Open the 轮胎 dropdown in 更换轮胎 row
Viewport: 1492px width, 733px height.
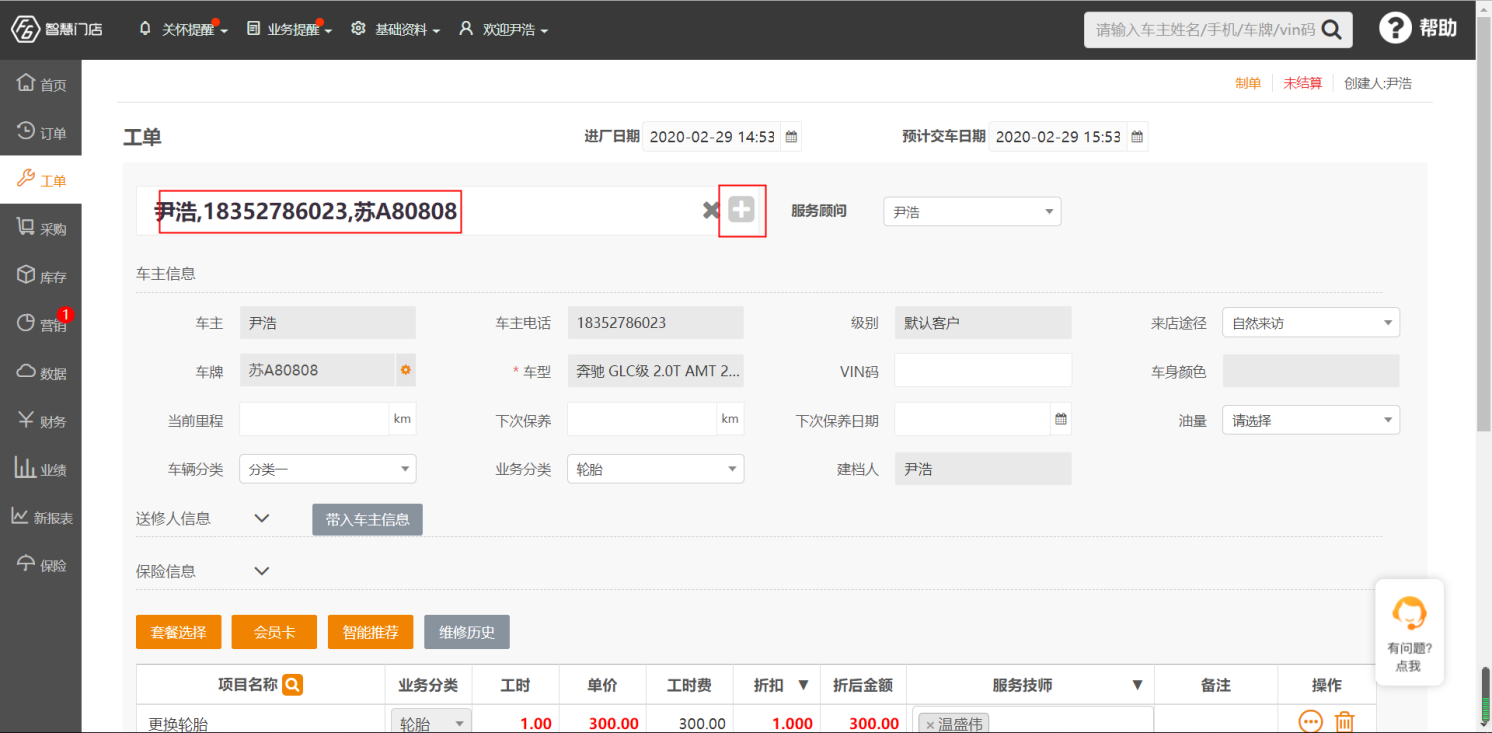[x=431, y=722]
